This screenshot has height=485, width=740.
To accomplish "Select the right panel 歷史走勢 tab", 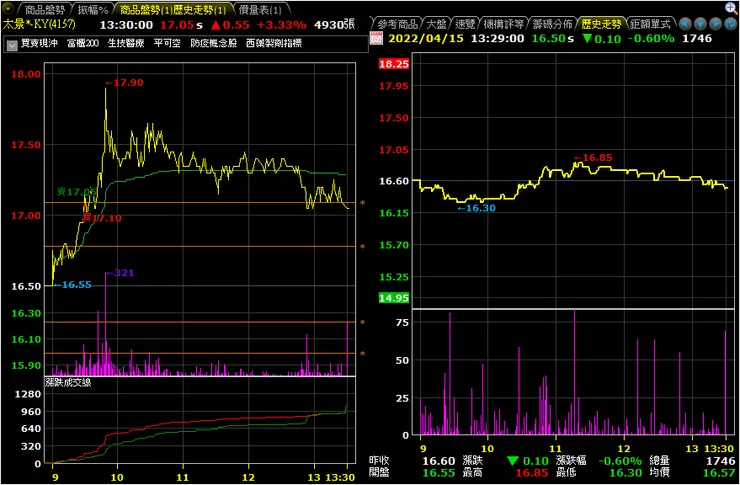I will pyautogui.click(x=600, y=24).
